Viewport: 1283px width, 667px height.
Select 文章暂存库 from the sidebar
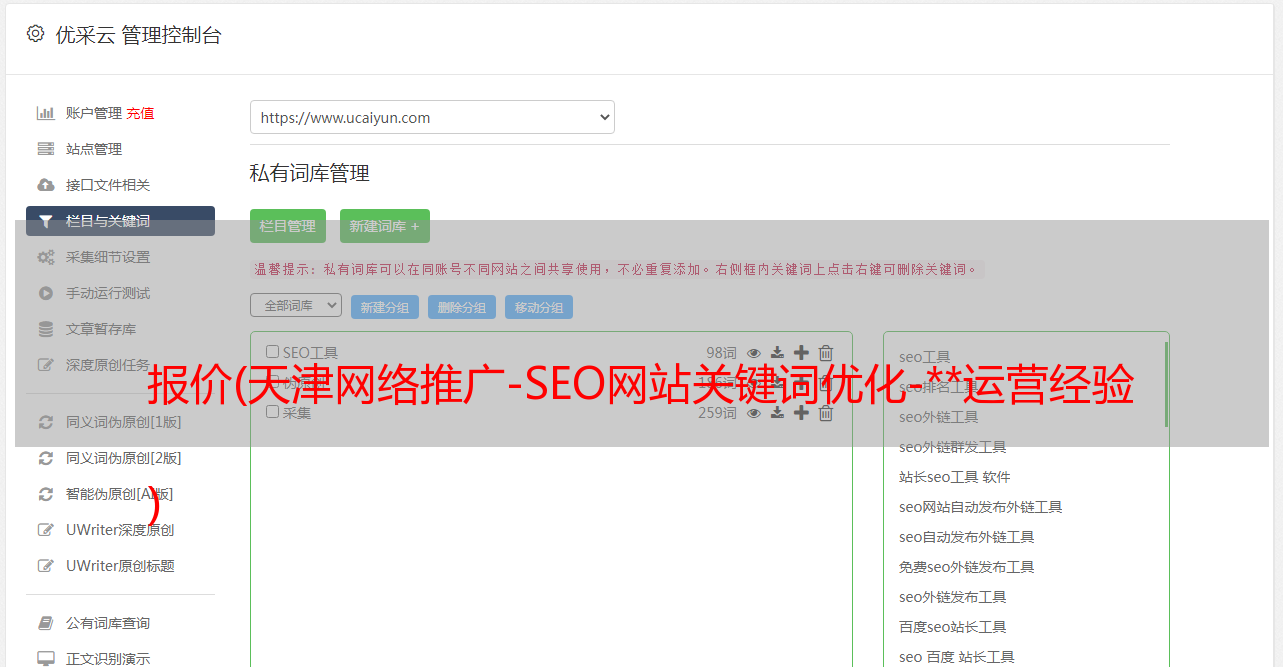click(x=101, y=329)
